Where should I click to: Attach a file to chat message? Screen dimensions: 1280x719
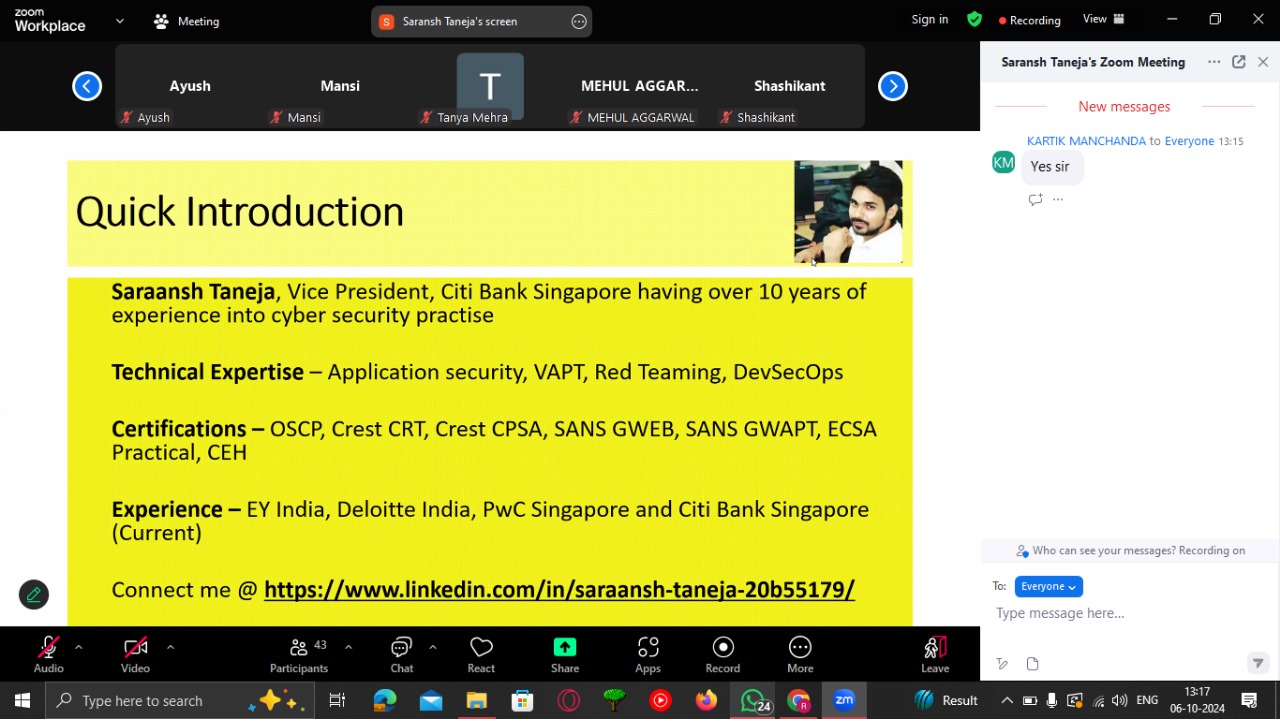1032,663
